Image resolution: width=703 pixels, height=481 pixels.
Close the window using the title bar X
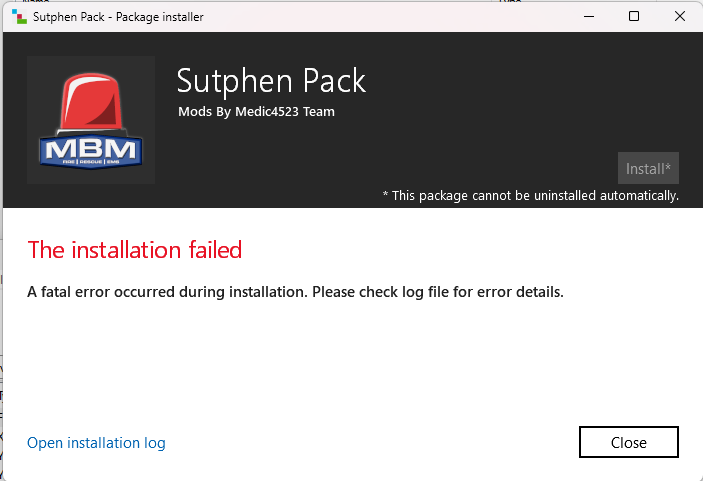point(680,16)
